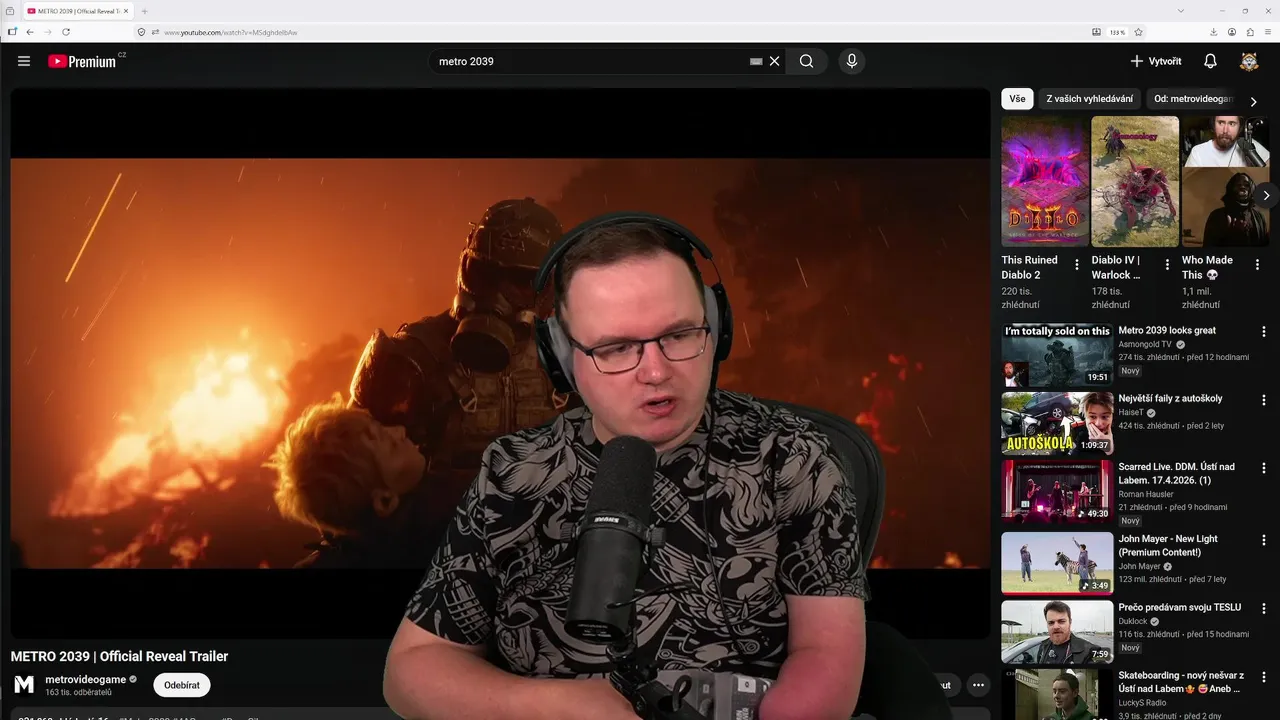Open YouTube notifications bell
Image resolution: width=1280 pixels, height=720 pixels.
click(x=1210, y=61)
